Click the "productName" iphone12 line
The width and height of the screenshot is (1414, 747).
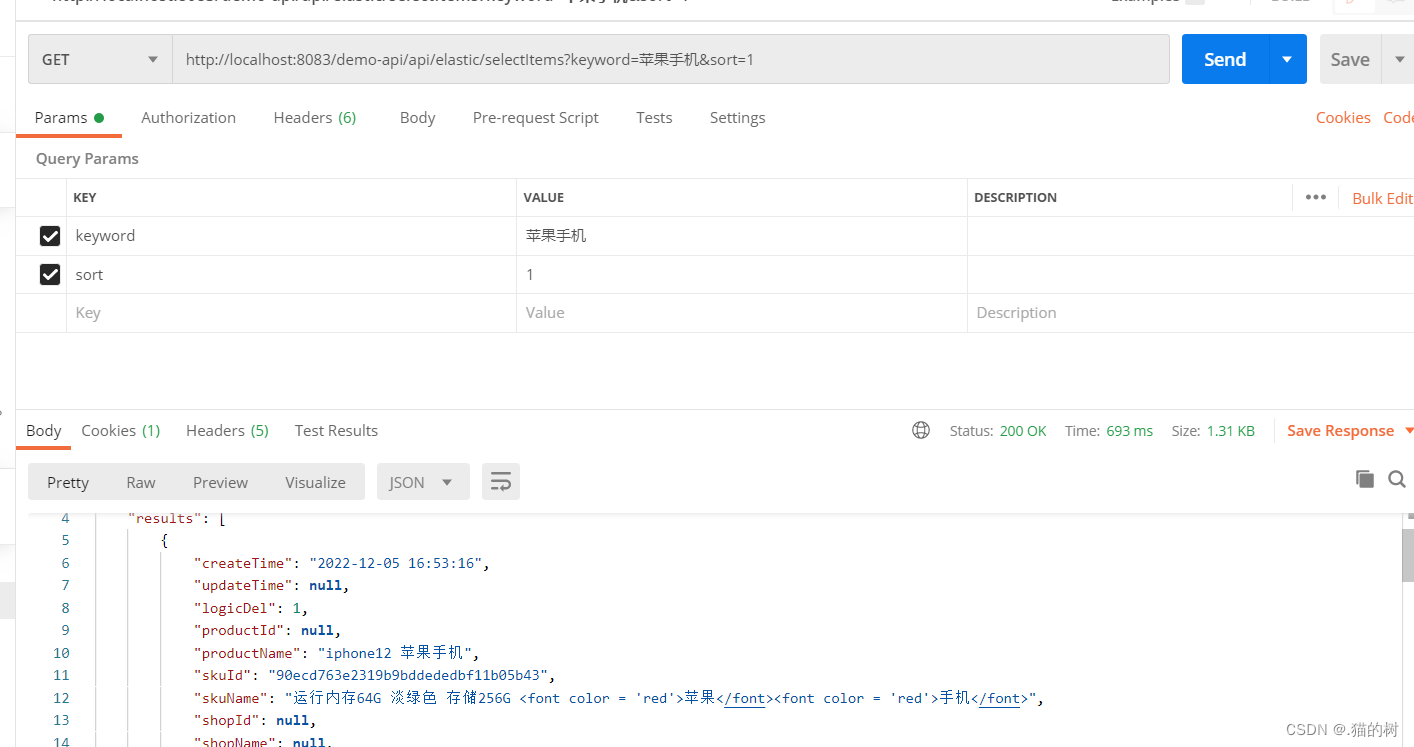pyautogui.click(x=337, y=653)
